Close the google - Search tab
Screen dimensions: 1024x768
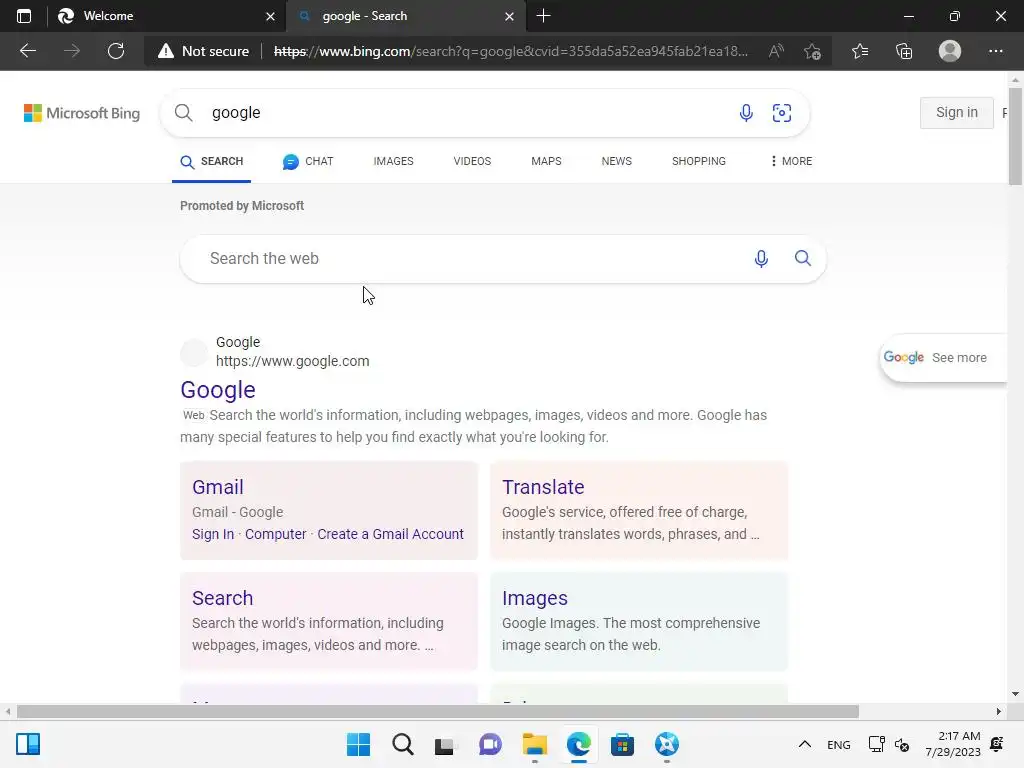(509, 16)
